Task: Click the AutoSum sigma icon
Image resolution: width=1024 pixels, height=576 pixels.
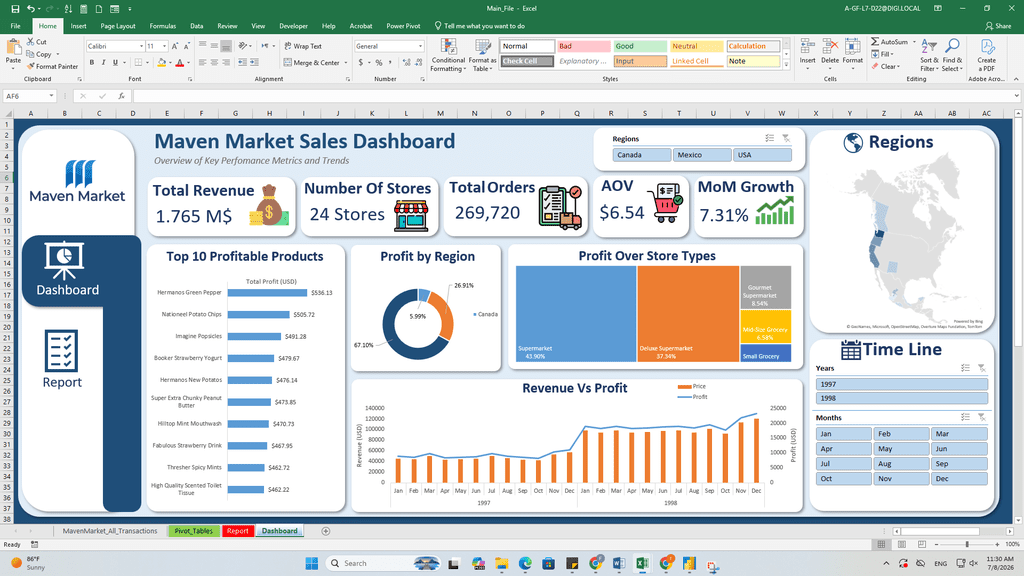Action: 874,42
